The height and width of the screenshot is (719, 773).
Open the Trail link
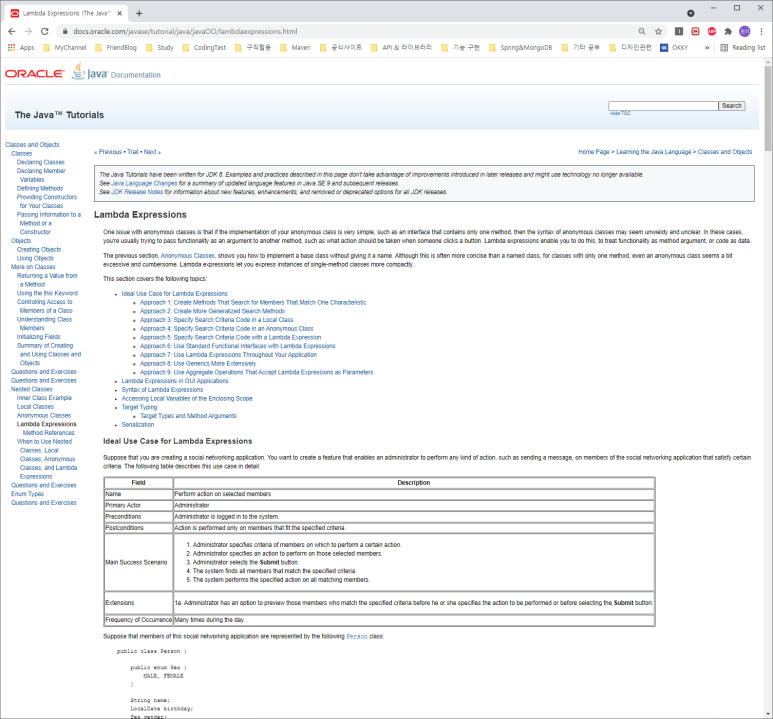point(133,152)
